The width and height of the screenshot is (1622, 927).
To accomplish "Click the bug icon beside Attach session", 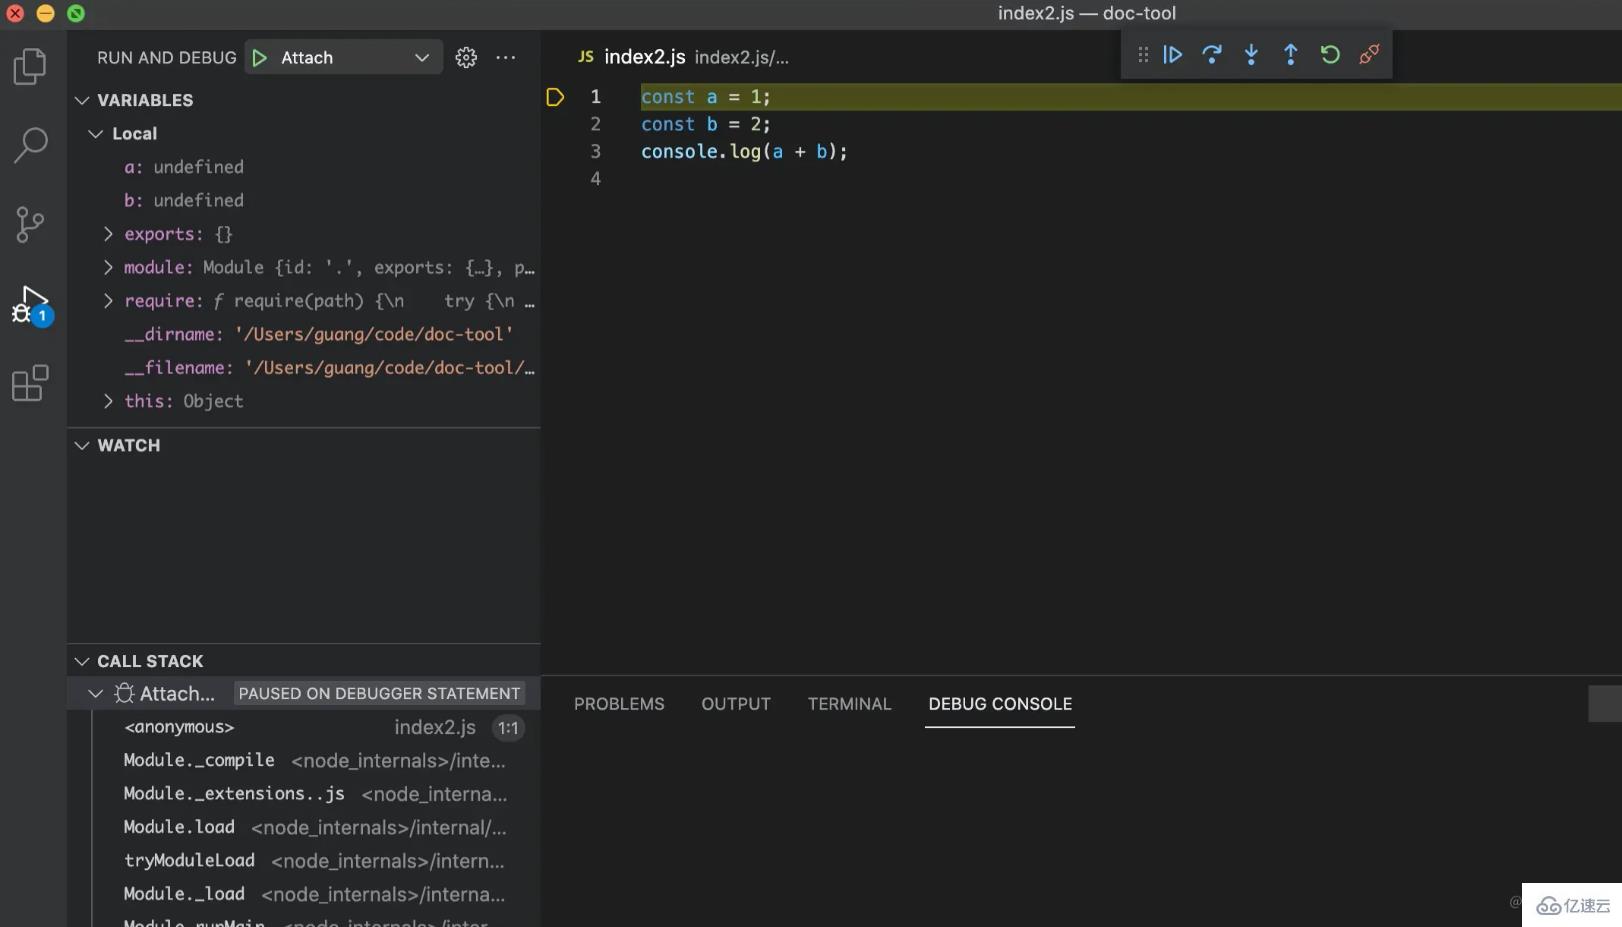I will 124,693.
